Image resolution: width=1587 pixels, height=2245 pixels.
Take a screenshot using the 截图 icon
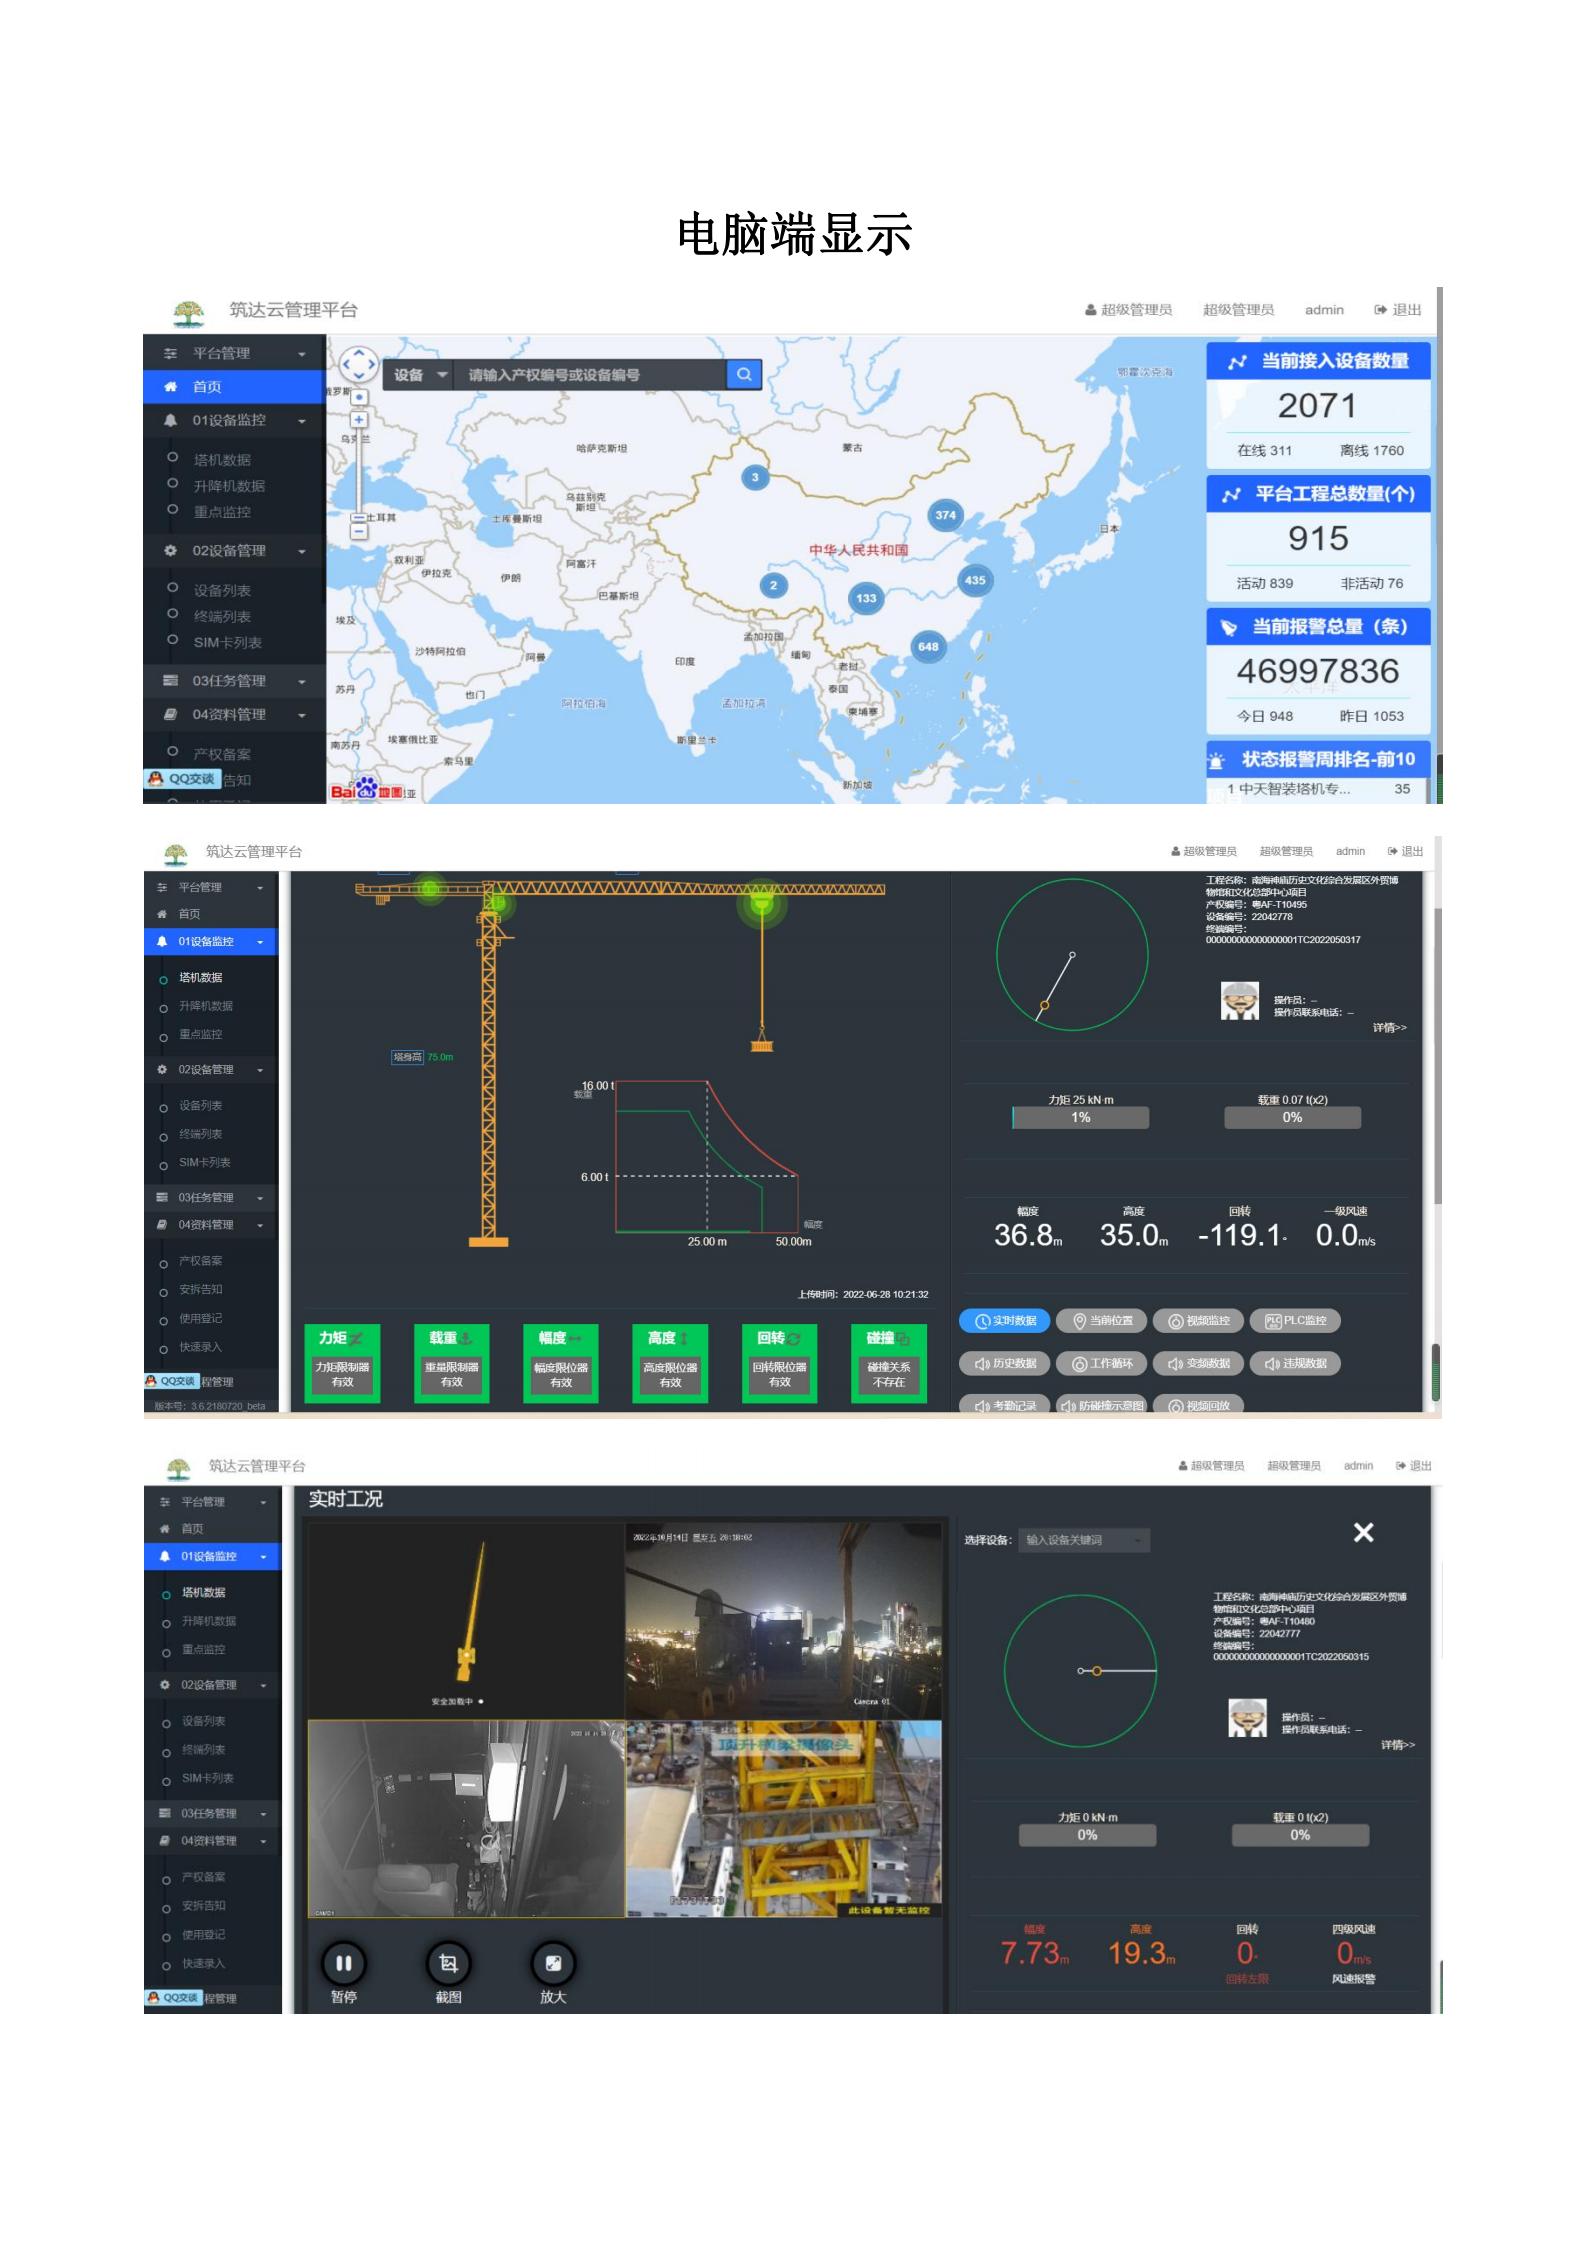click(x=448, y=1963)
